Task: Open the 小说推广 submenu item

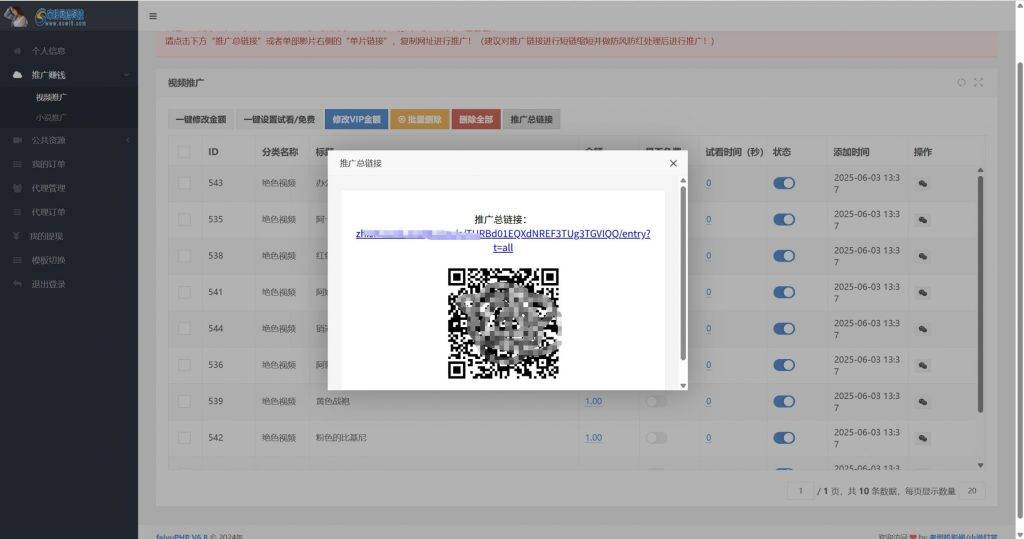Action: (51, 118)
